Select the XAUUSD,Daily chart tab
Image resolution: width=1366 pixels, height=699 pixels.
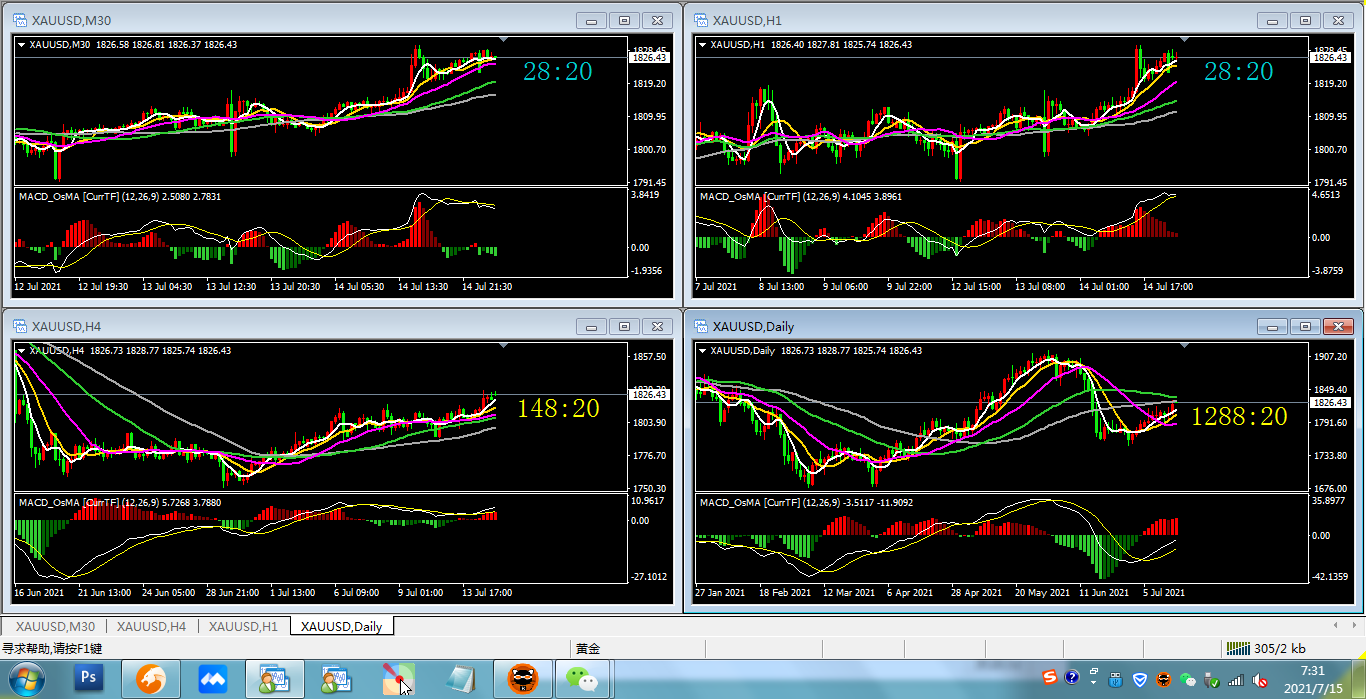pos(342,626)
